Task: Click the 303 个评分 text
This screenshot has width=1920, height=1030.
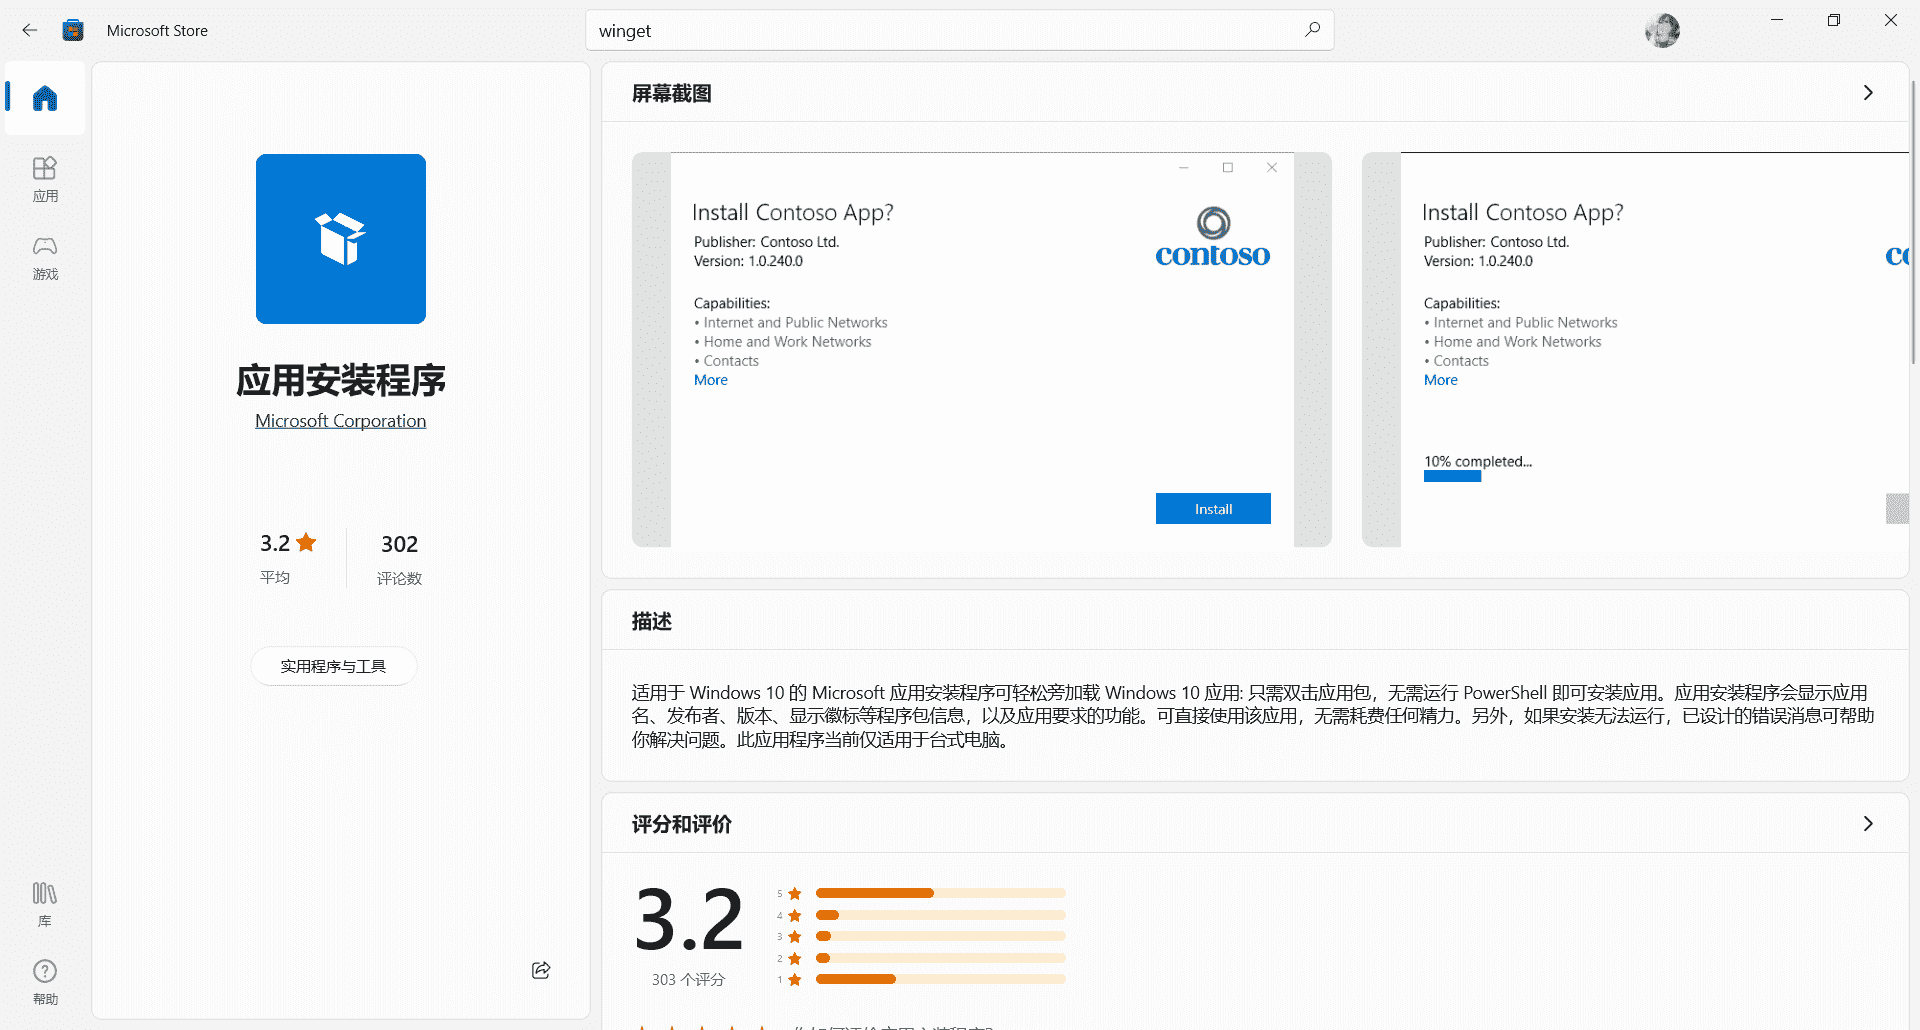Action: tap(688, 980)
